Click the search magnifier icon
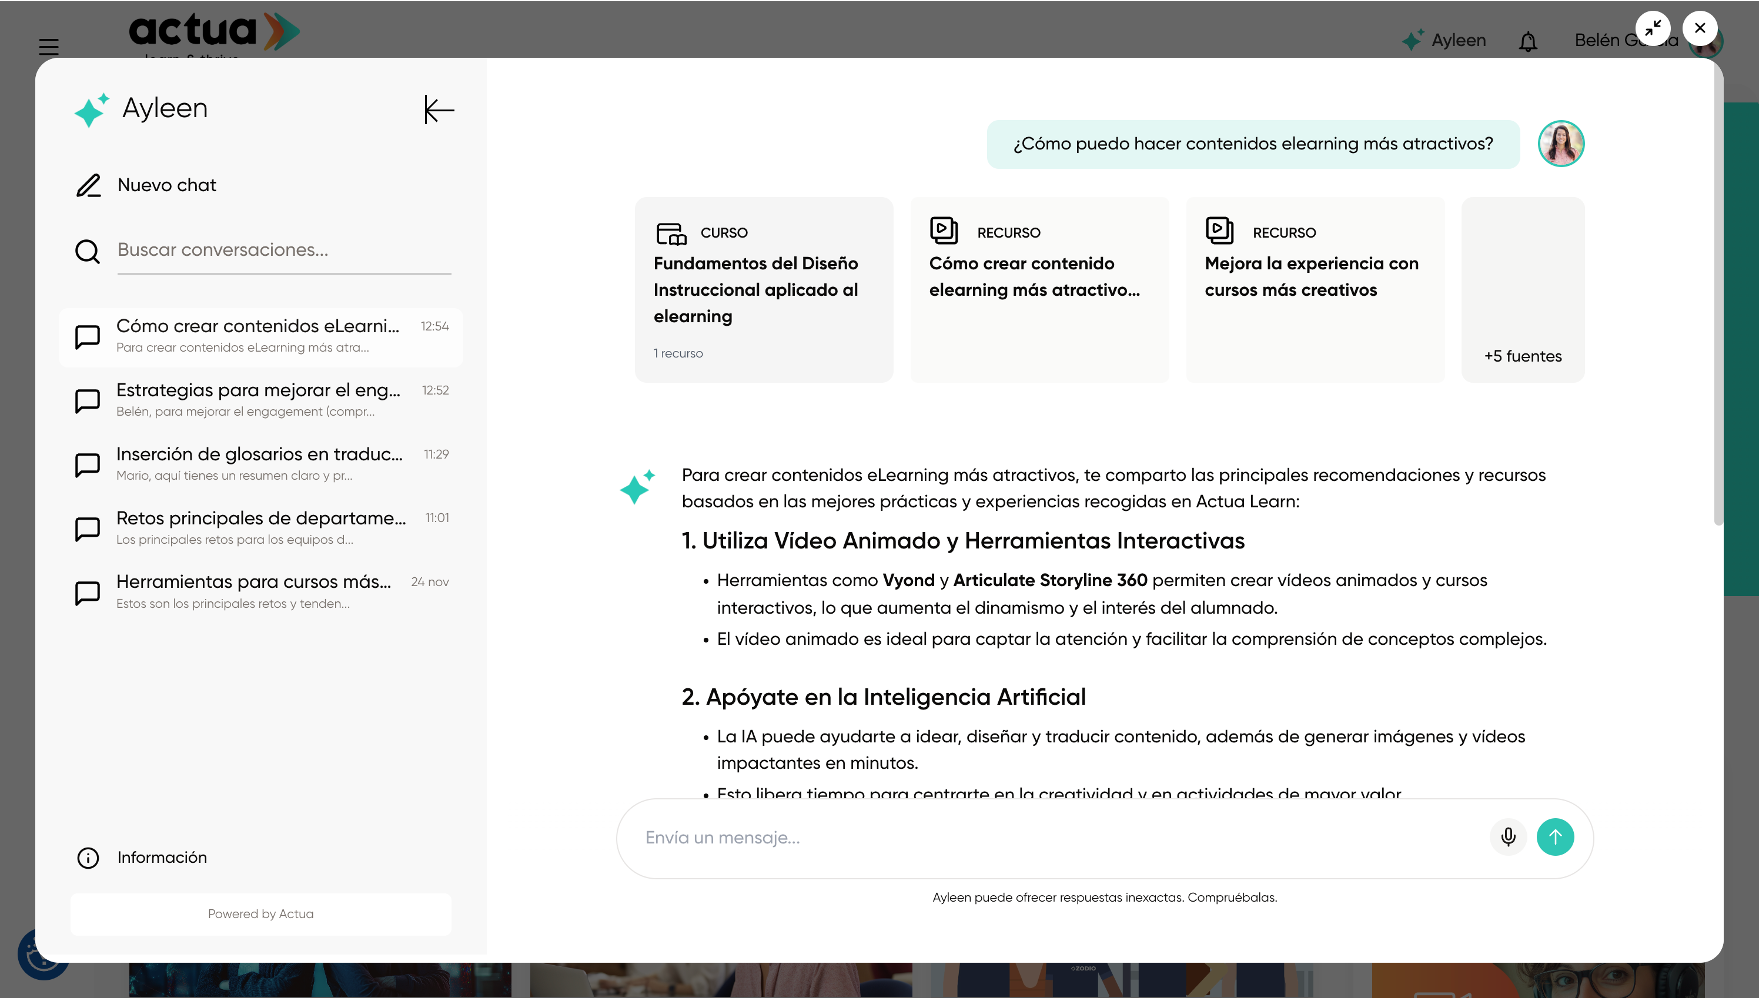Screen dimensions: 1760x998 88,252
